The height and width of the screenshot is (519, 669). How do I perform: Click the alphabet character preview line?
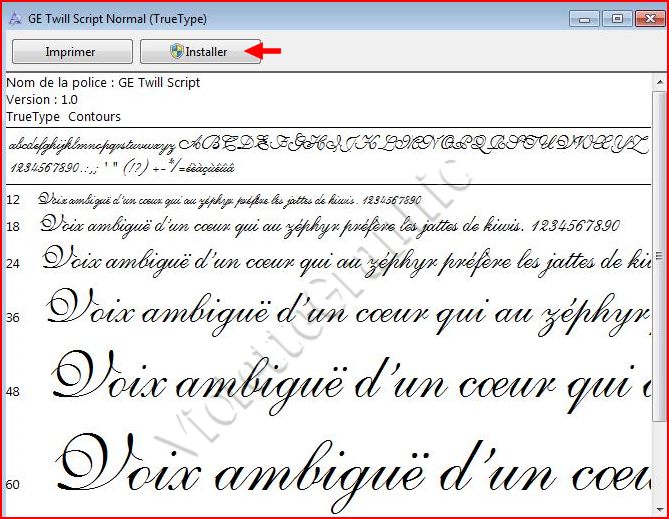(328, 144)
